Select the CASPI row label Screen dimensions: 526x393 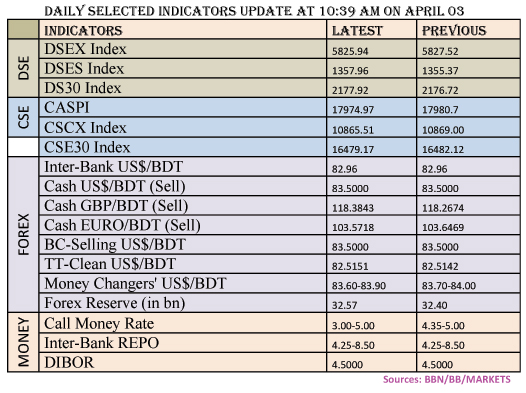pos(67,108)
